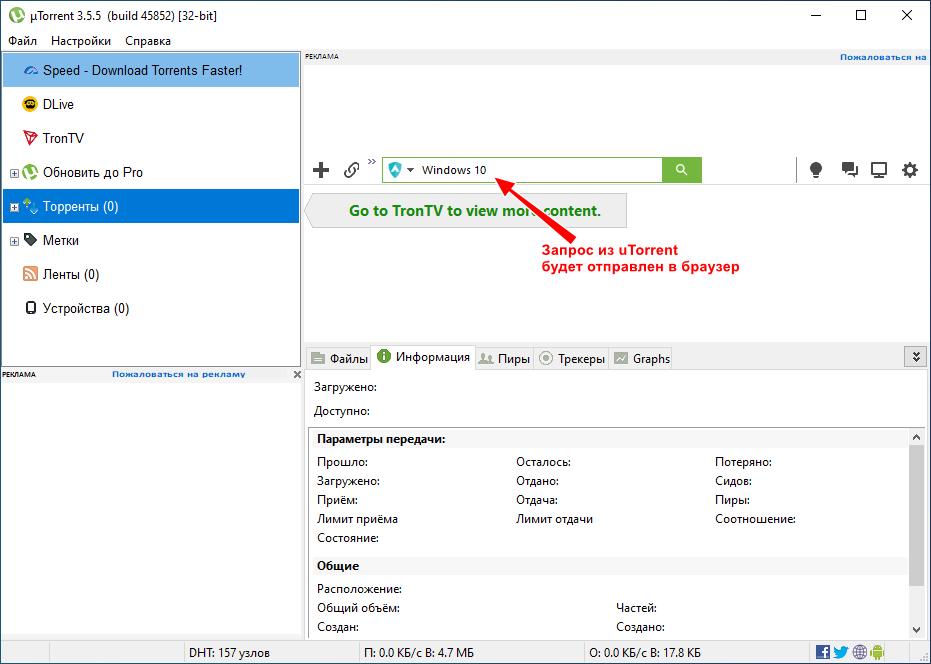Close the sidebar ad with X button
931x664 pixels.
pyautogui.click(x=296, y=374)
